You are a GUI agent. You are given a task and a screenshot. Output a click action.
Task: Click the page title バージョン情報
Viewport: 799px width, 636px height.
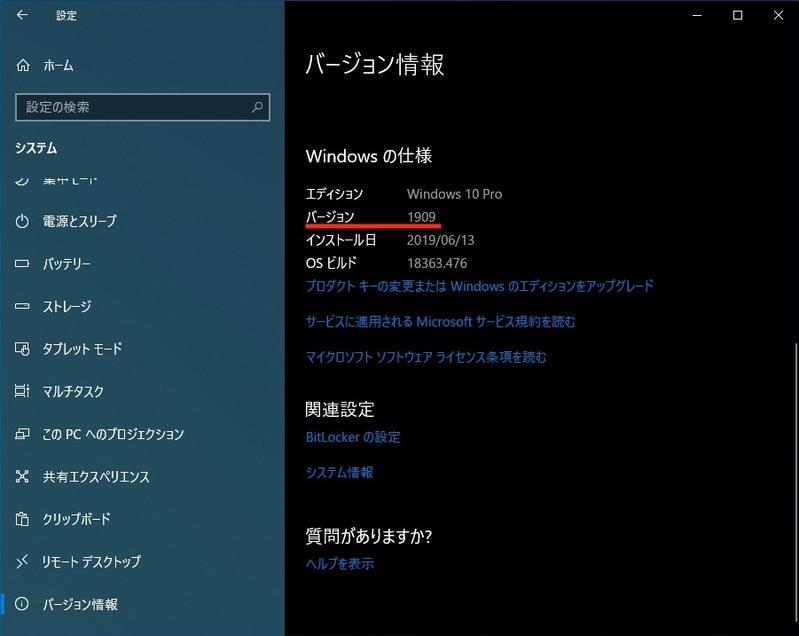tap(375, 65)
